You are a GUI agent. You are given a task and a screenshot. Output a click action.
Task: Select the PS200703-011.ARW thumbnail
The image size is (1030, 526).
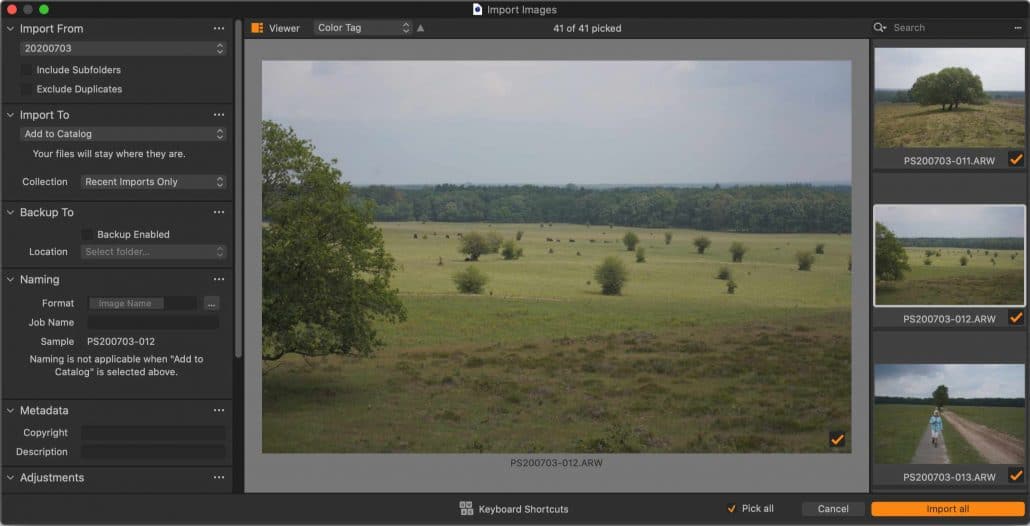[949, 97]
